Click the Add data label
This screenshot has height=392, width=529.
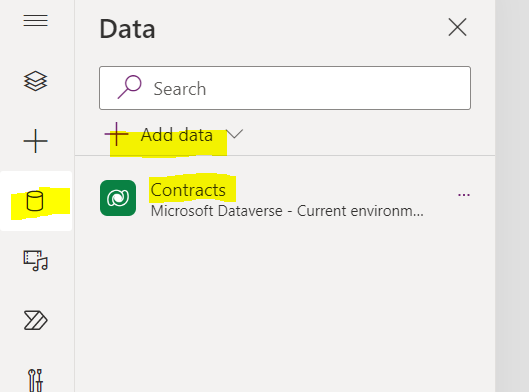[177, 135]
